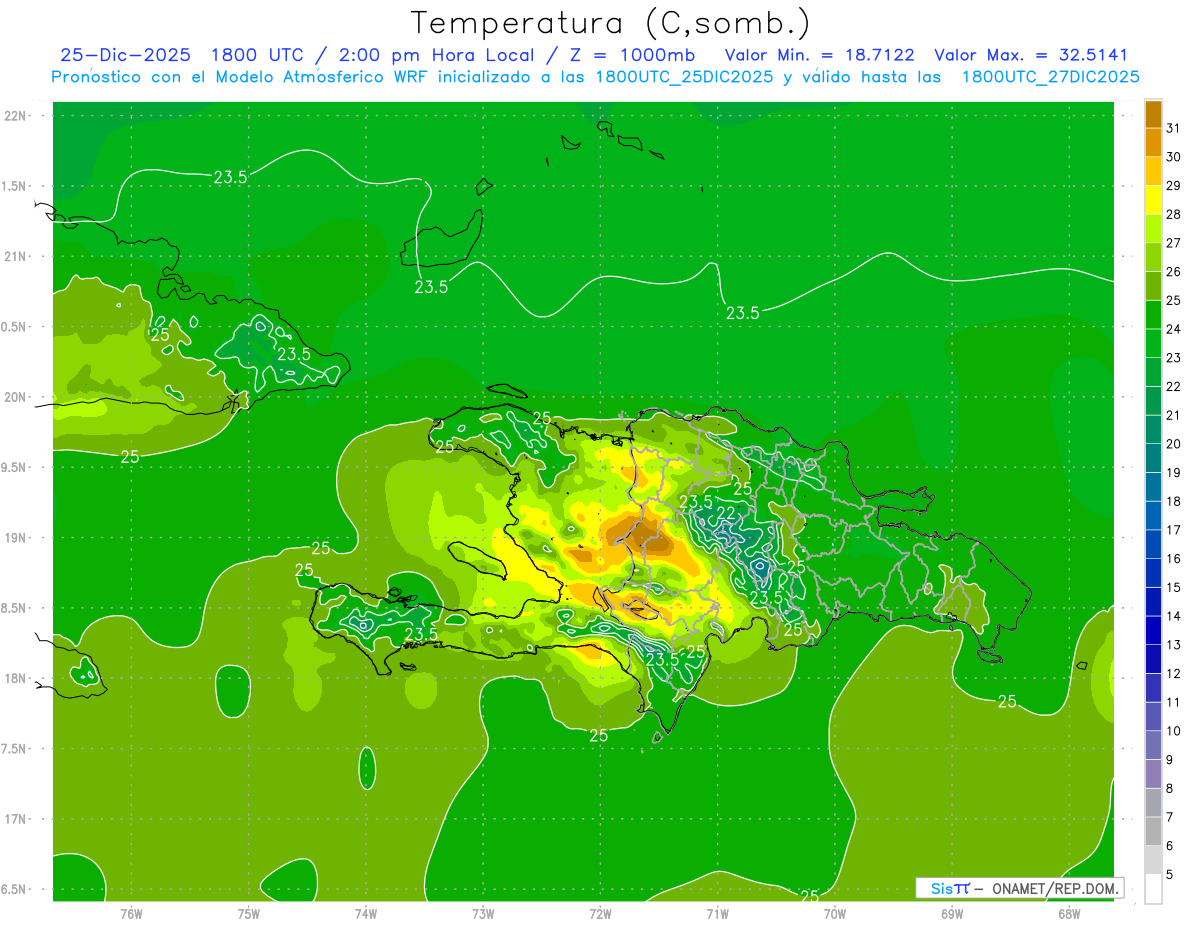Click the yellow legend swatch between 28 and 29
The image size is (1200, 927).
click(1153, 200)
